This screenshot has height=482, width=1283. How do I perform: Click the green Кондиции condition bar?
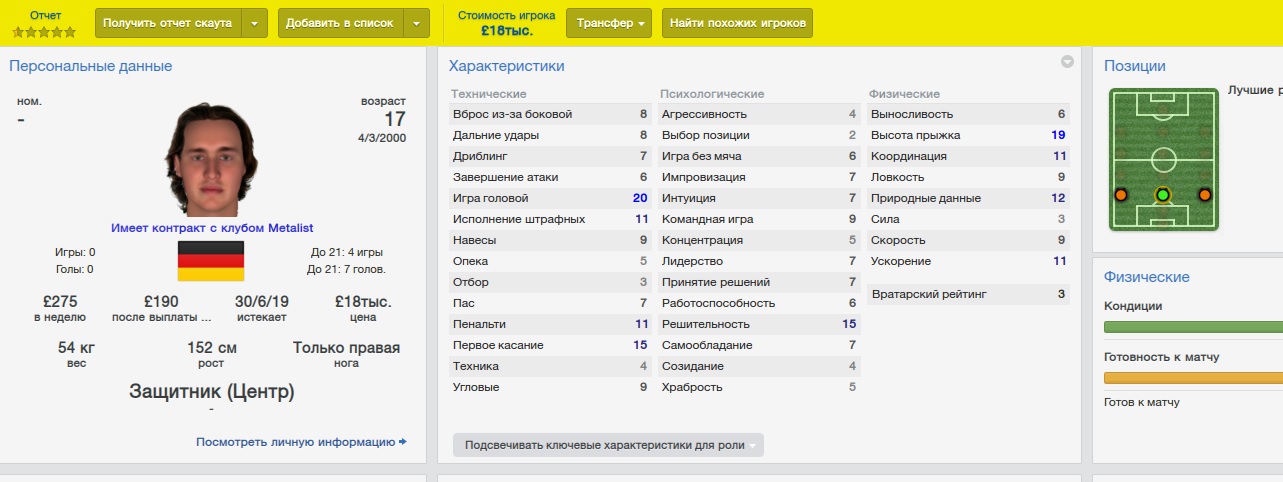(x=1192, y=326)
